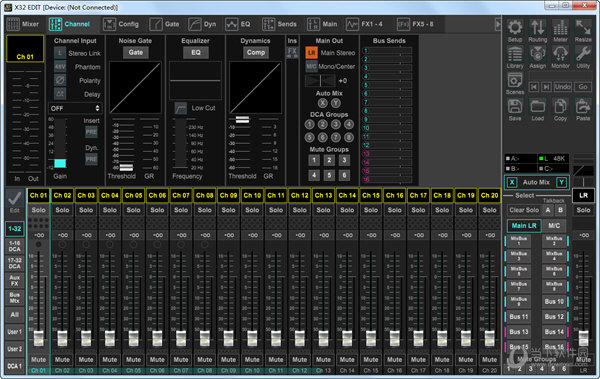
Task: Toggle the channel Delay icon
Action: coord(60,94)
